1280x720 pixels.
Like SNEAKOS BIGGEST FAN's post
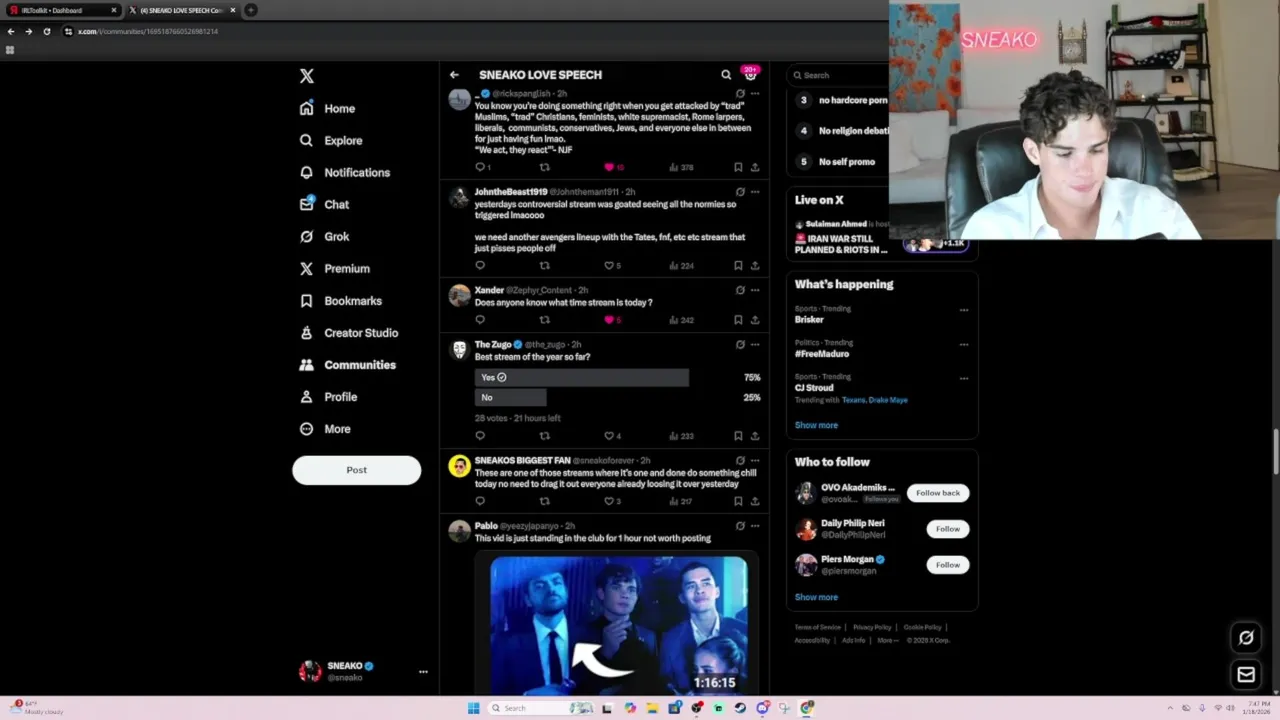609,501
